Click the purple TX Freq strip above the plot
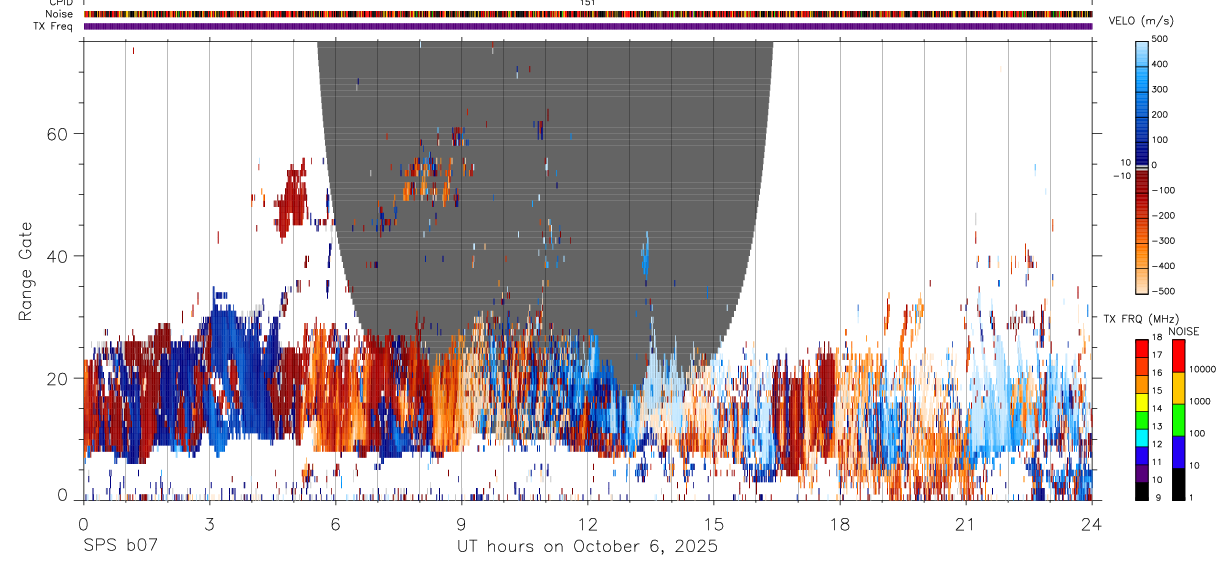Screen dimensions: 1228x567 point(587,26)
